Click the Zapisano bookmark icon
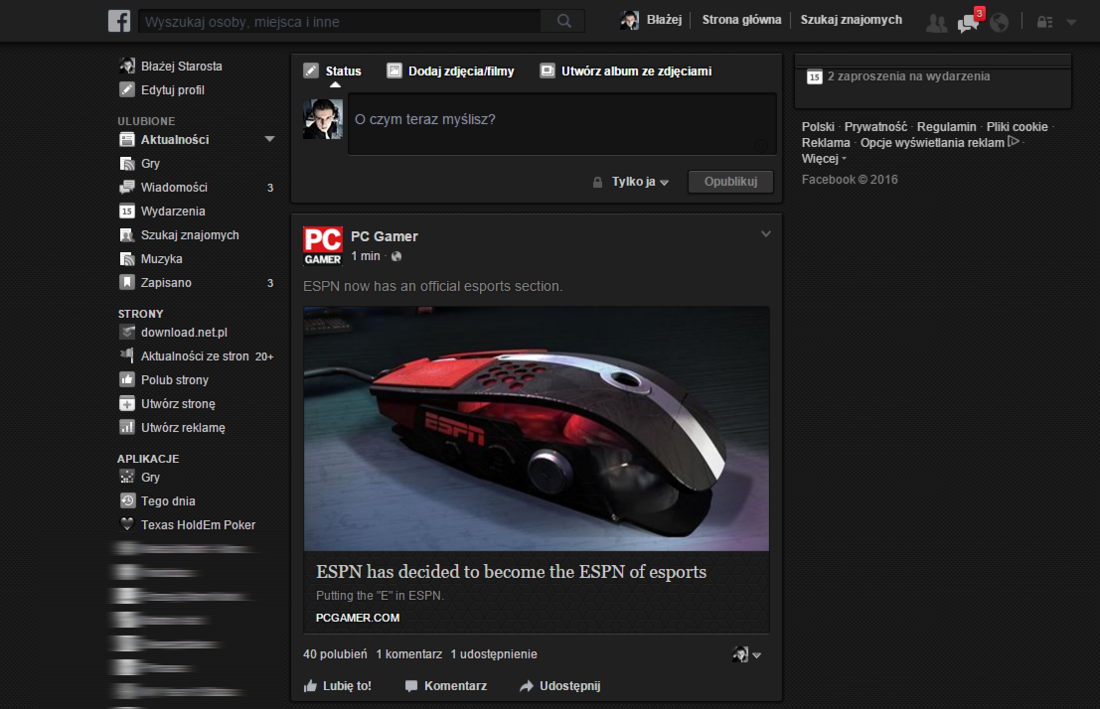The image size is (1100, 709). pos(127,283)
